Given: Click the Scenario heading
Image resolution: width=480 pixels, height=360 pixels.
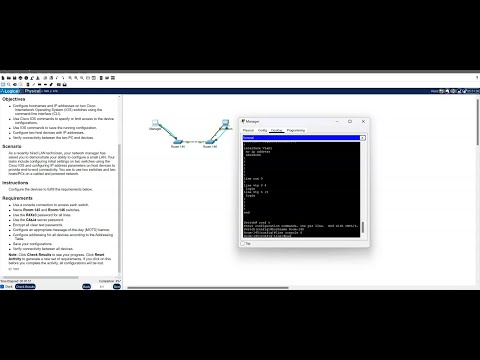Looking at the screenshot, I should [x=12, y=146].
